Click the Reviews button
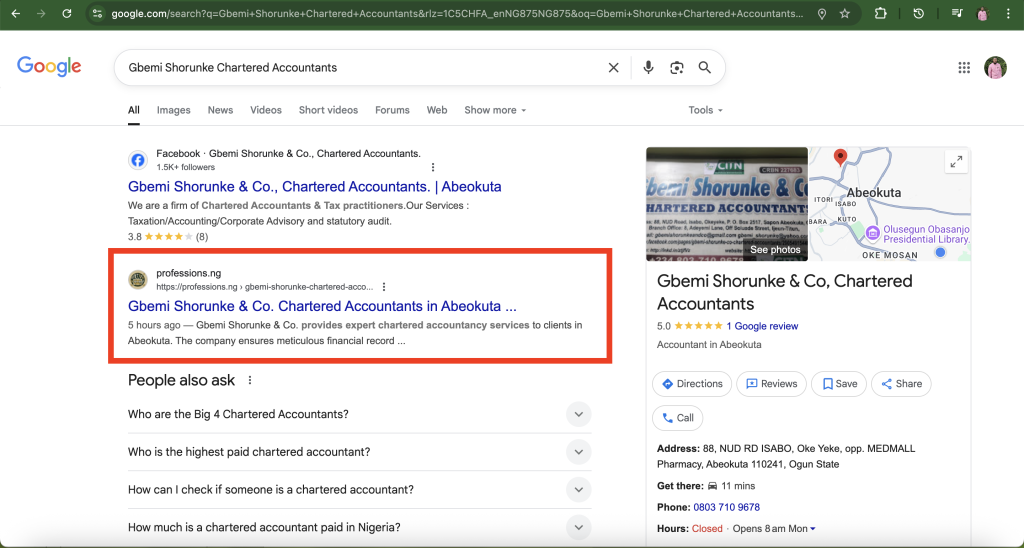The image size is (1024, 548). [771, 383]
